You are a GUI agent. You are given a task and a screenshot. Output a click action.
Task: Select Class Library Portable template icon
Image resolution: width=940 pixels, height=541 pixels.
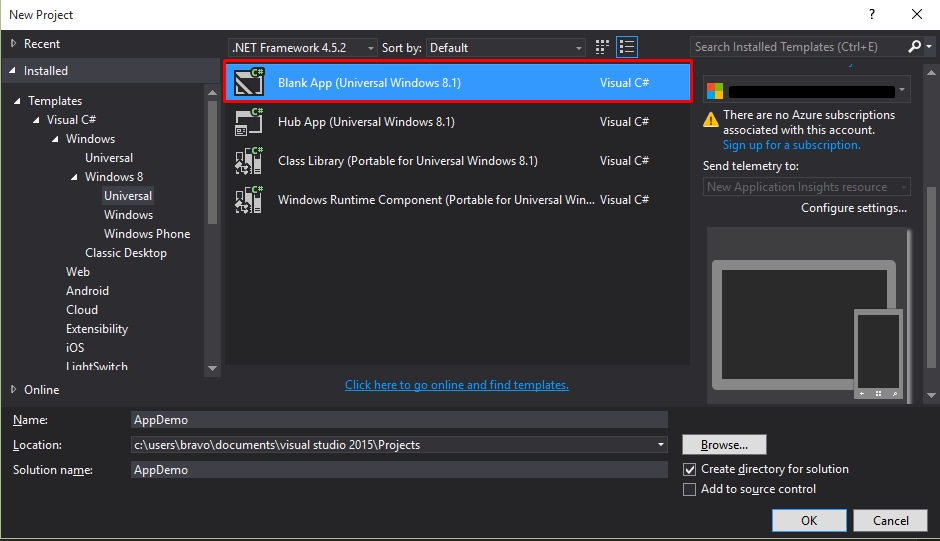[x=249, y=161]
